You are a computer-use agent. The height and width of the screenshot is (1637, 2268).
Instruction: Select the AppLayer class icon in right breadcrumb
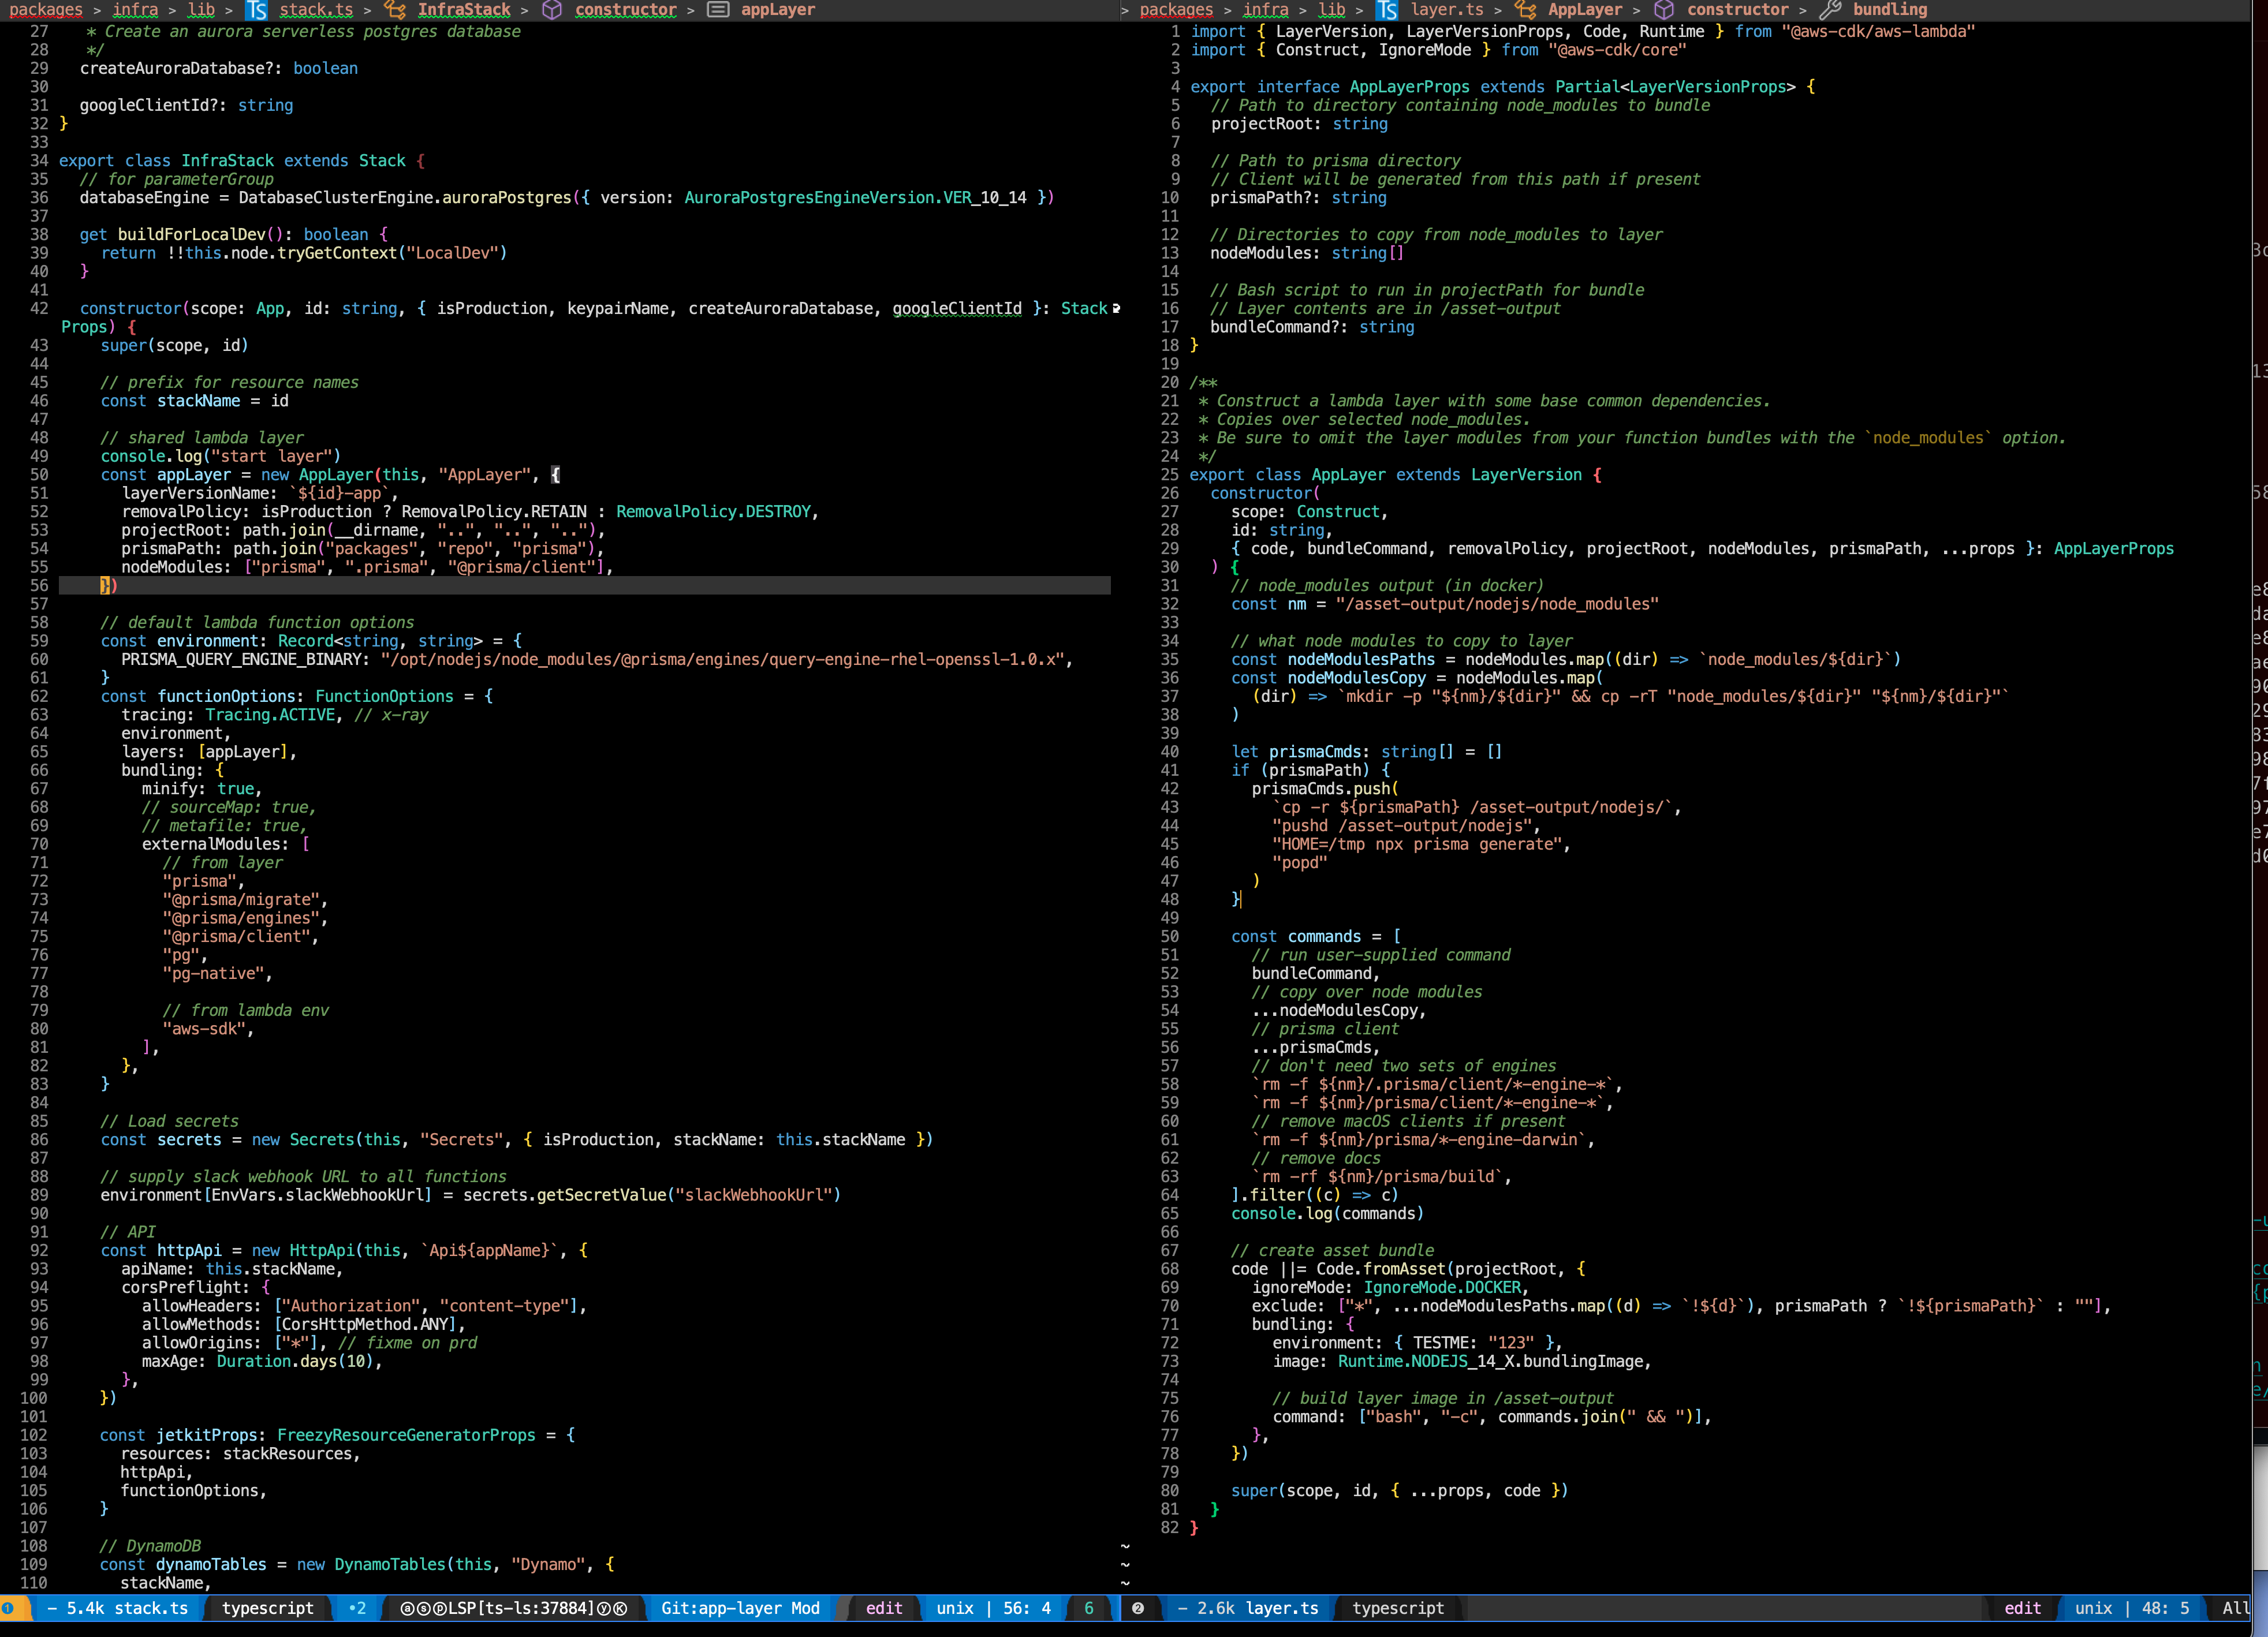pos(1526,10)
